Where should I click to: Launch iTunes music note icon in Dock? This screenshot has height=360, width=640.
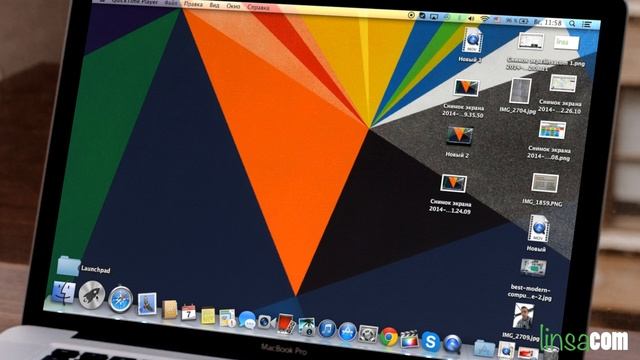click(x=327, y=329)
